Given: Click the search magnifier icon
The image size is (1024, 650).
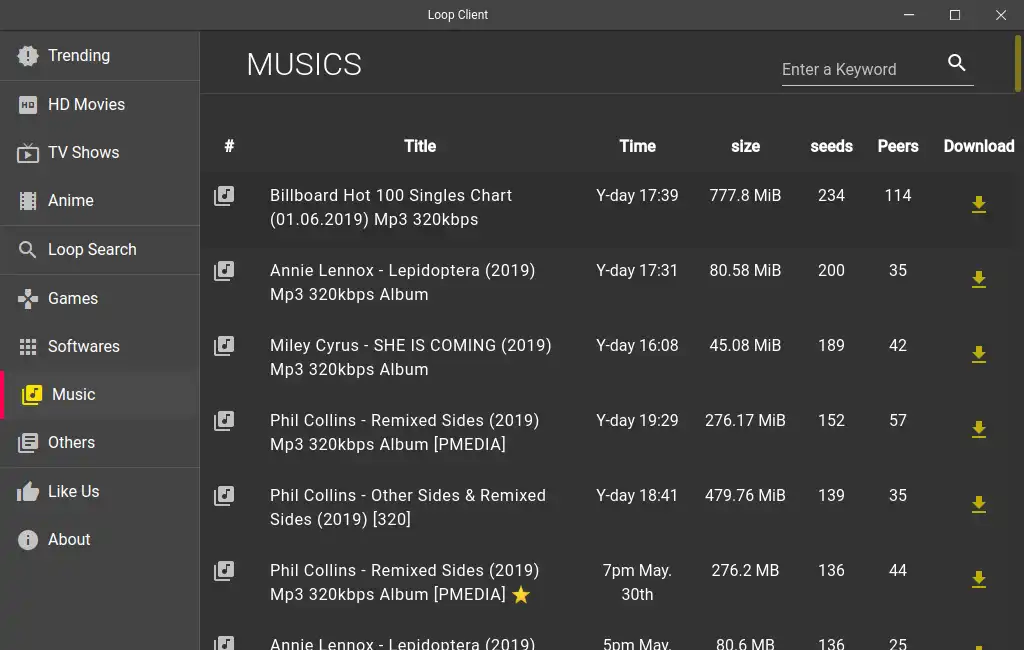Looking at the screenshot, I should coord(957,63).
